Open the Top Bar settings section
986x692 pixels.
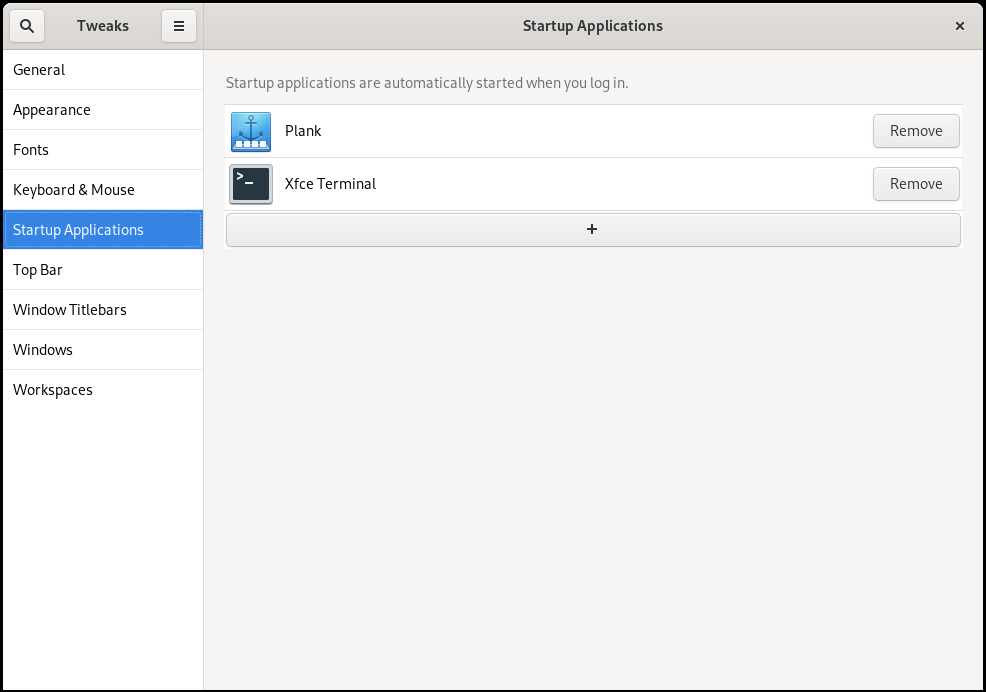[35, 269]
